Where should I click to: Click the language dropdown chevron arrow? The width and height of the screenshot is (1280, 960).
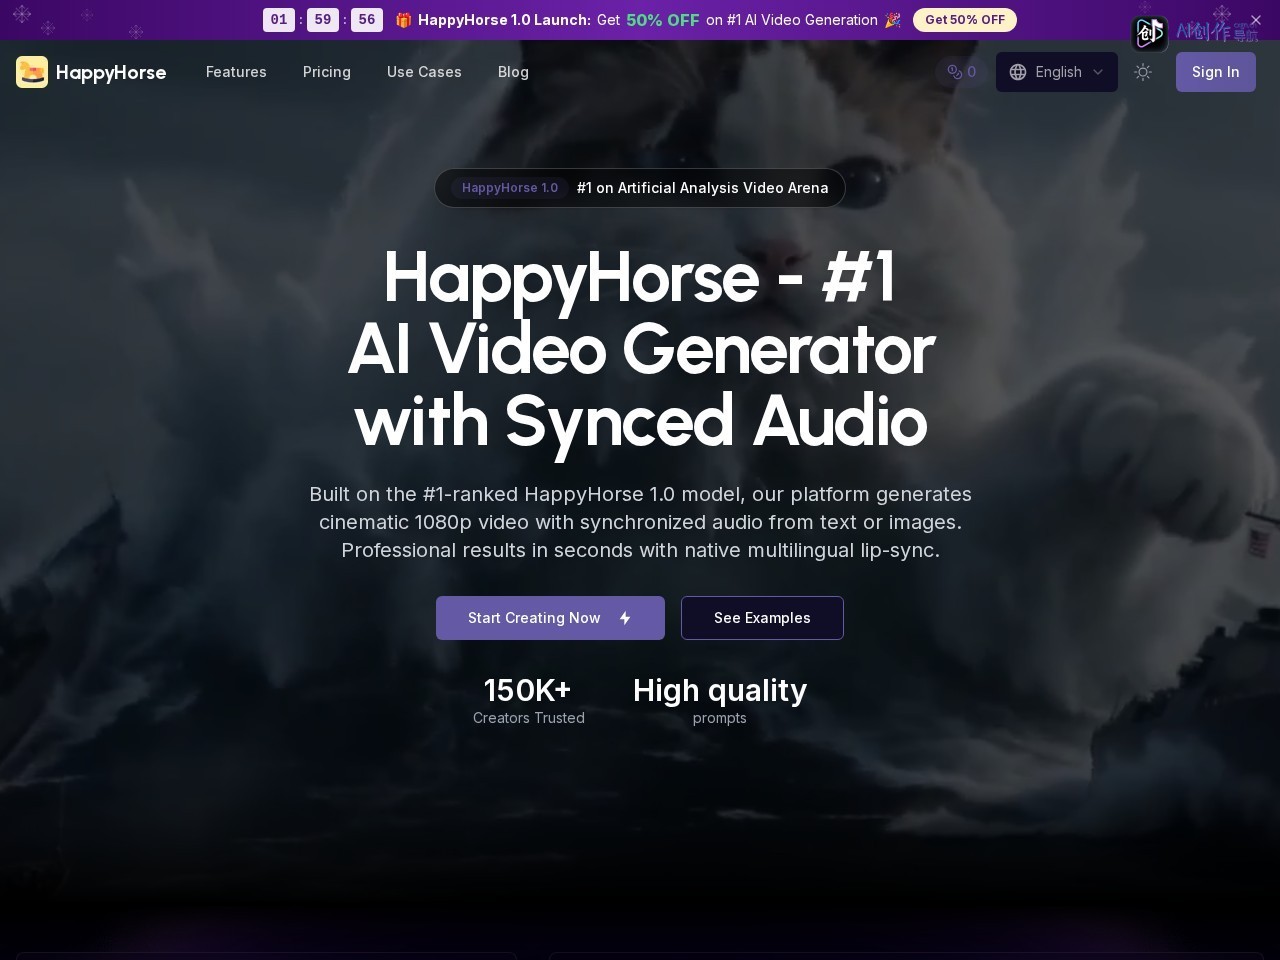click(x=1098, y=72)
